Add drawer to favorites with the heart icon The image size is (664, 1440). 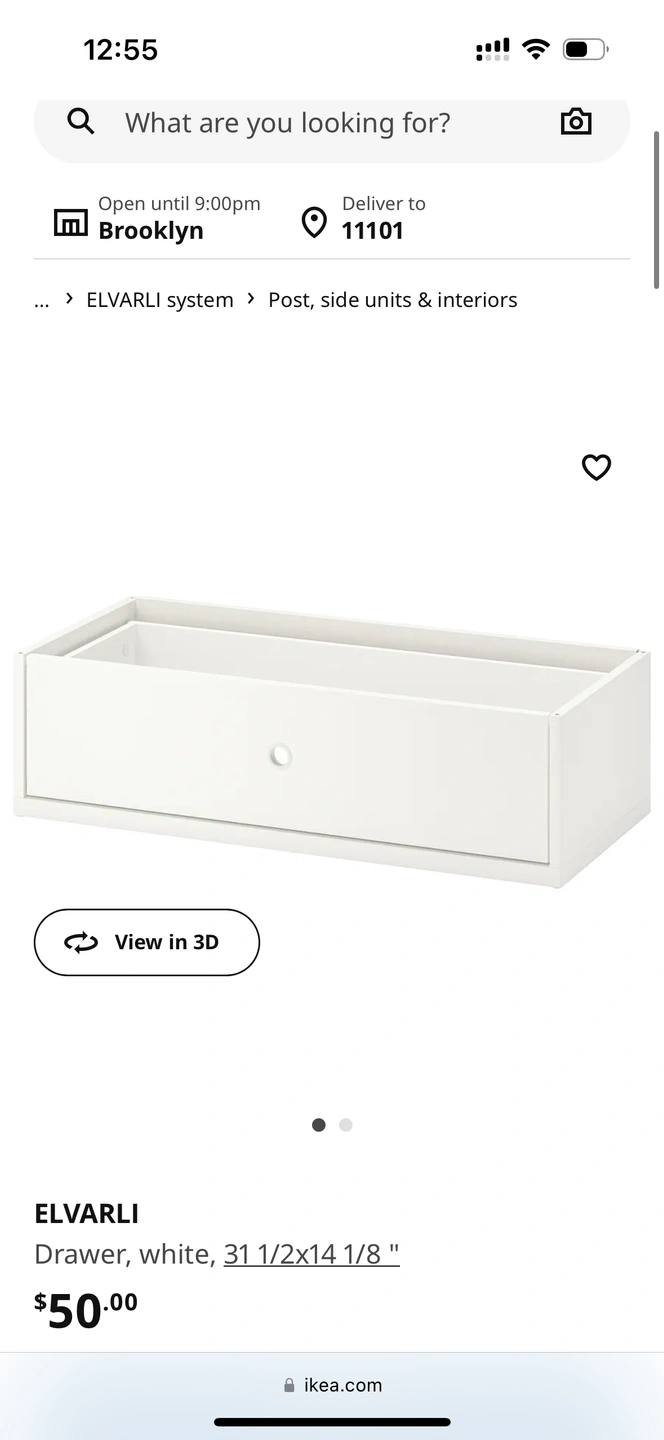[596, 467]
